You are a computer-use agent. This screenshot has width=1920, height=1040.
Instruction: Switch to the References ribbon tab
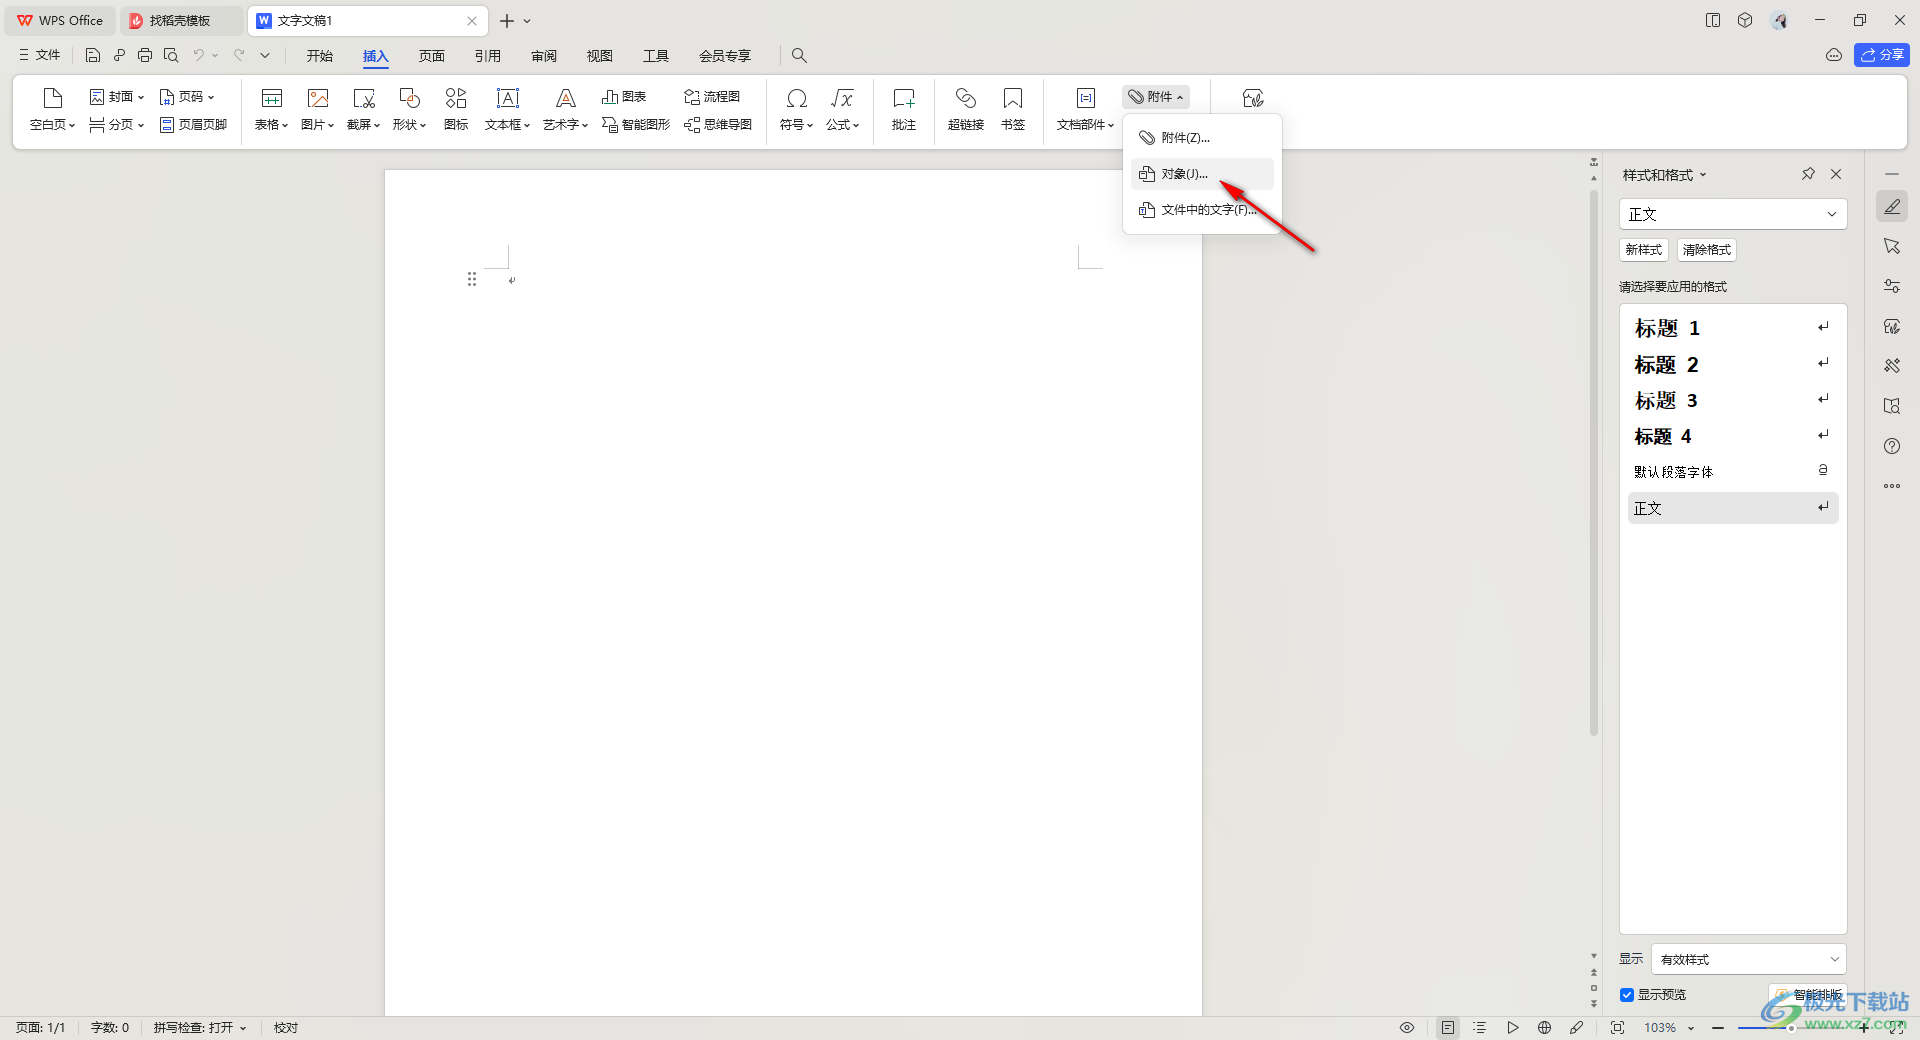tap(488, 56)
